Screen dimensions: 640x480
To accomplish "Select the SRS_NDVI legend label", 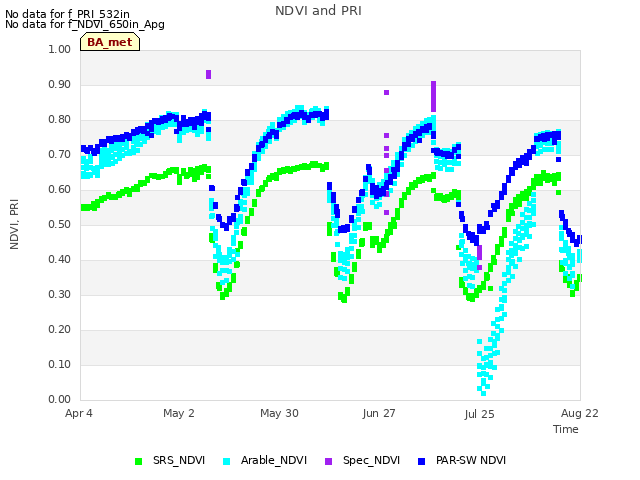I will (x=179, y=460).
